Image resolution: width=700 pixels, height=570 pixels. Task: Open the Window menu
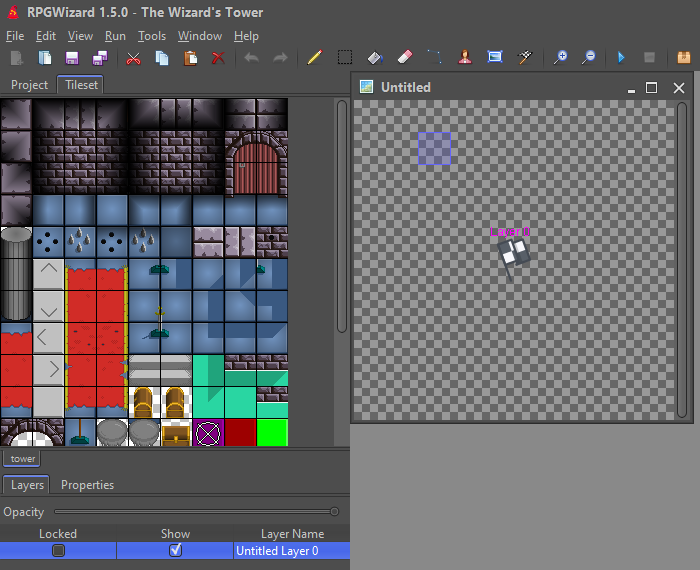pos(200,36)
